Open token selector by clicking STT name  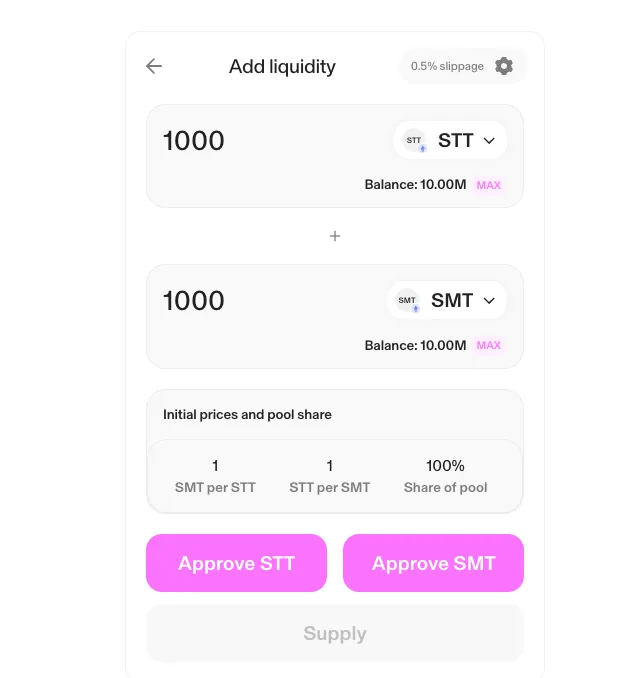tap(456, 141)
